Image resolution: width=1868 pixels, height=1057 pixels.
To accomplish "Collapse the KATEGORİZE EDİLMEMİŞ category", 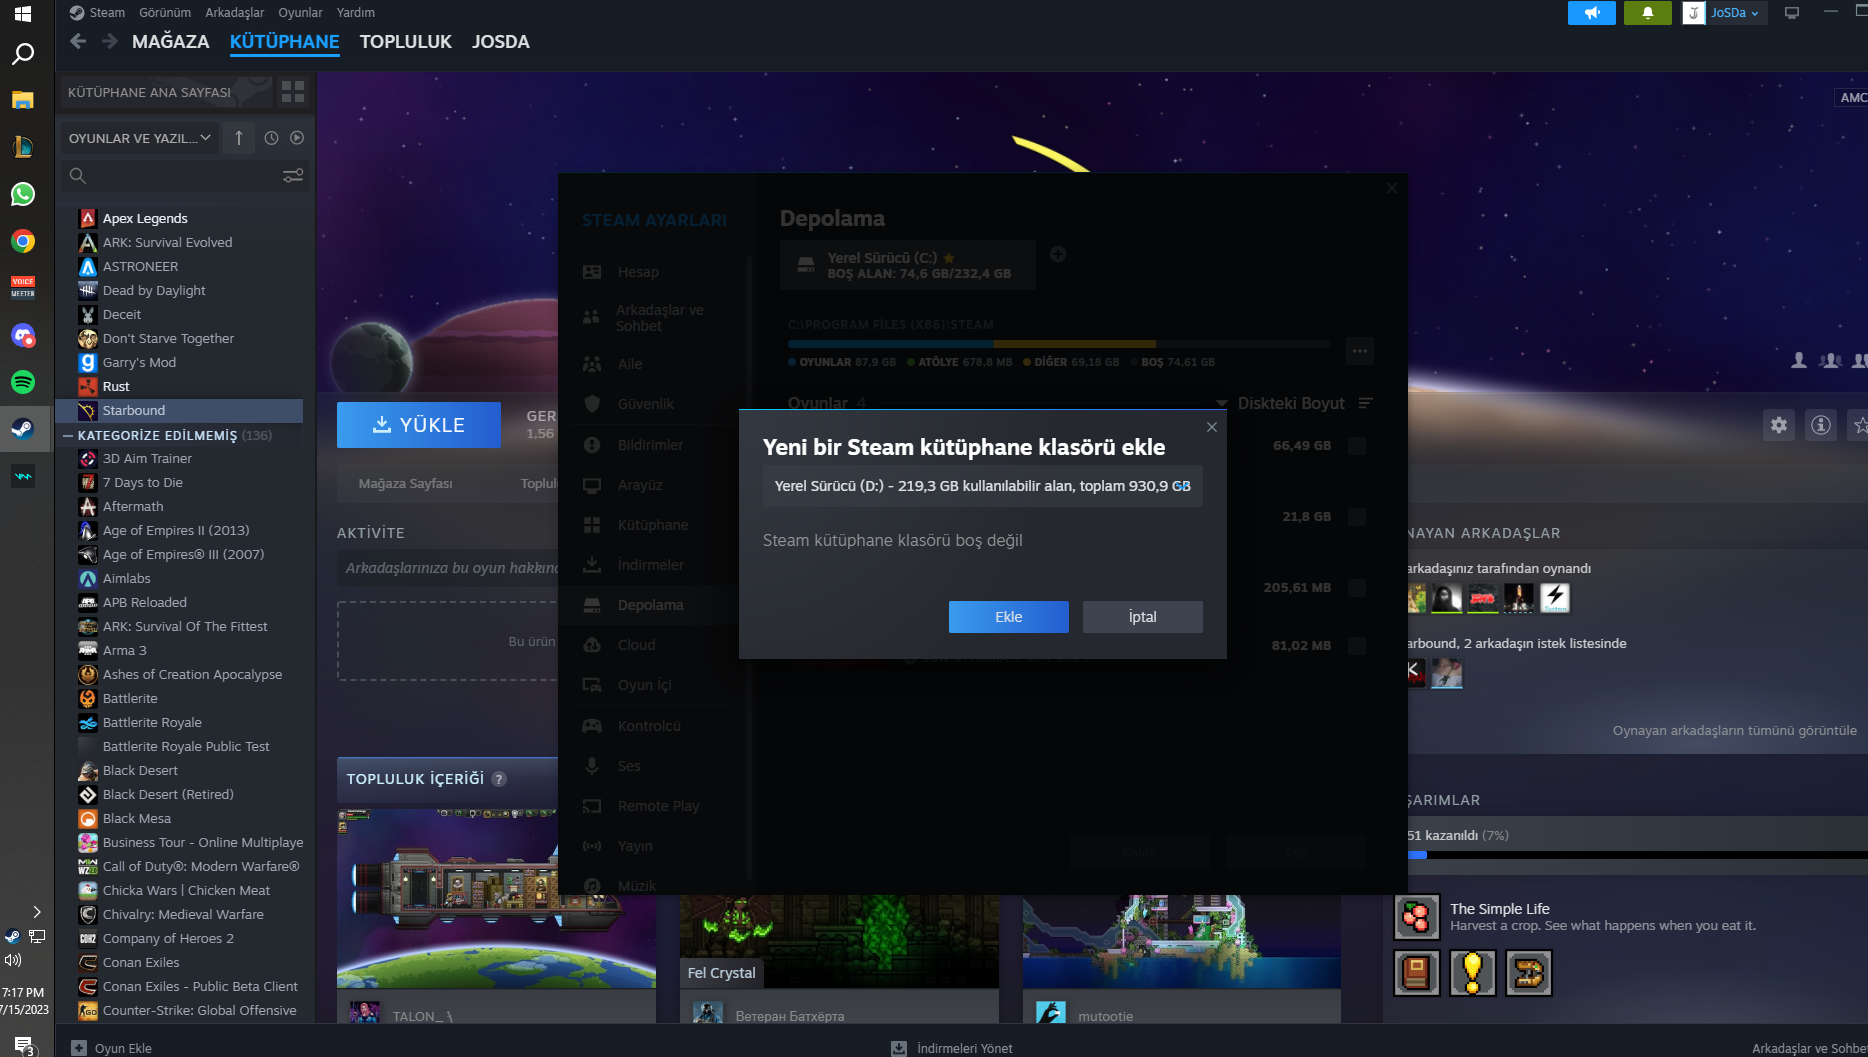I will [x=68, y=435].
